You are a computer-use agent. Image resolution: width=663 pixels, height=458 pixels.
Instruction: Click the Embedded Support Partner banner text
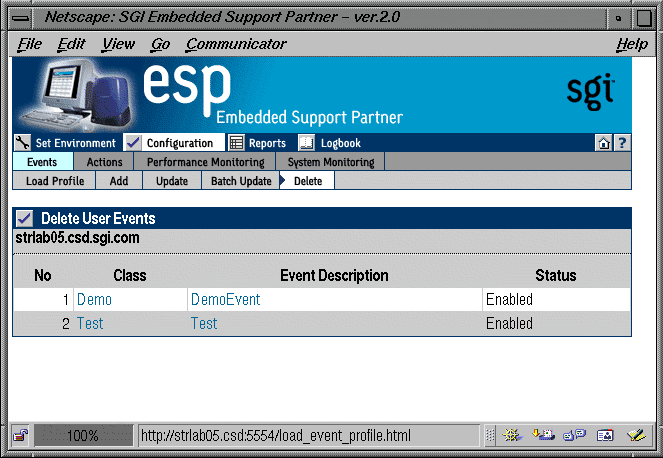309,117
